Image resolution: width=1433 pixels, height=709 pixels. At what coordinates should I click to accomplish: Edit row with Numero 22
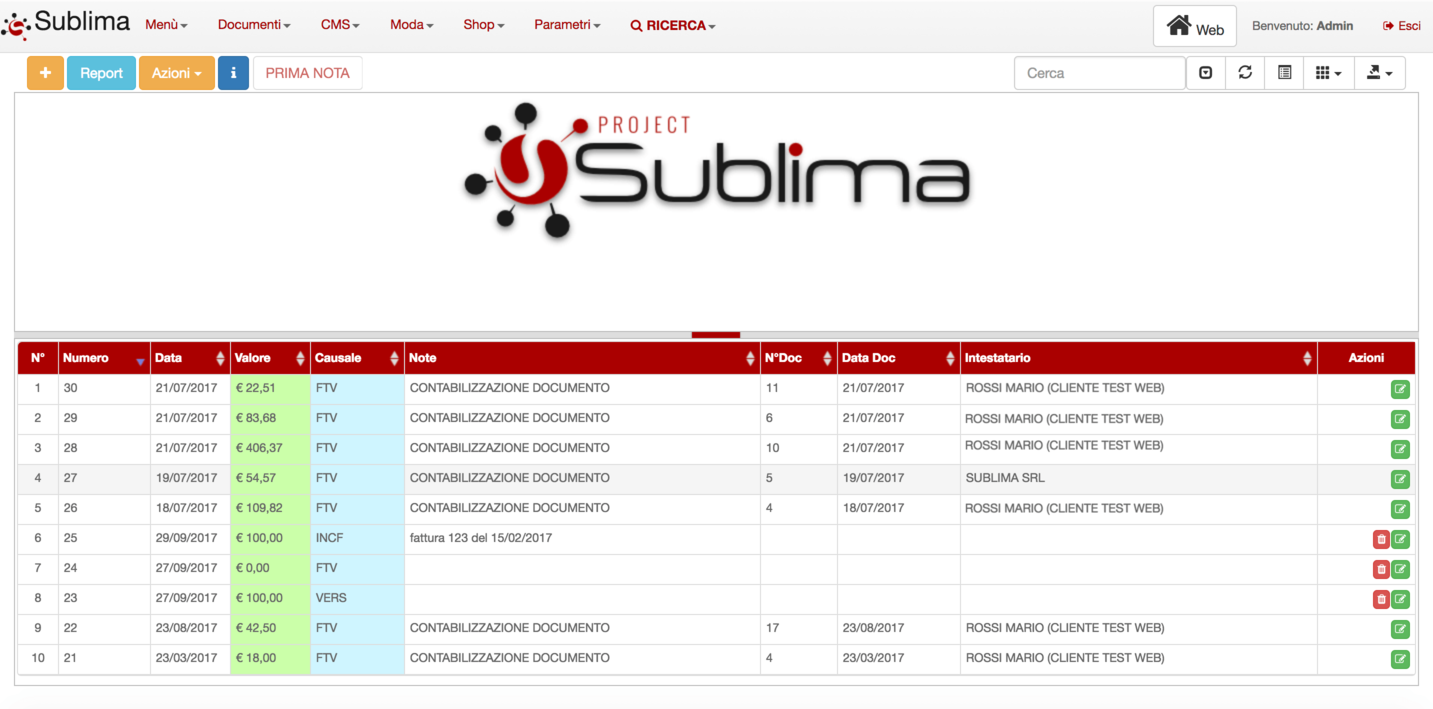point(1400,629)
